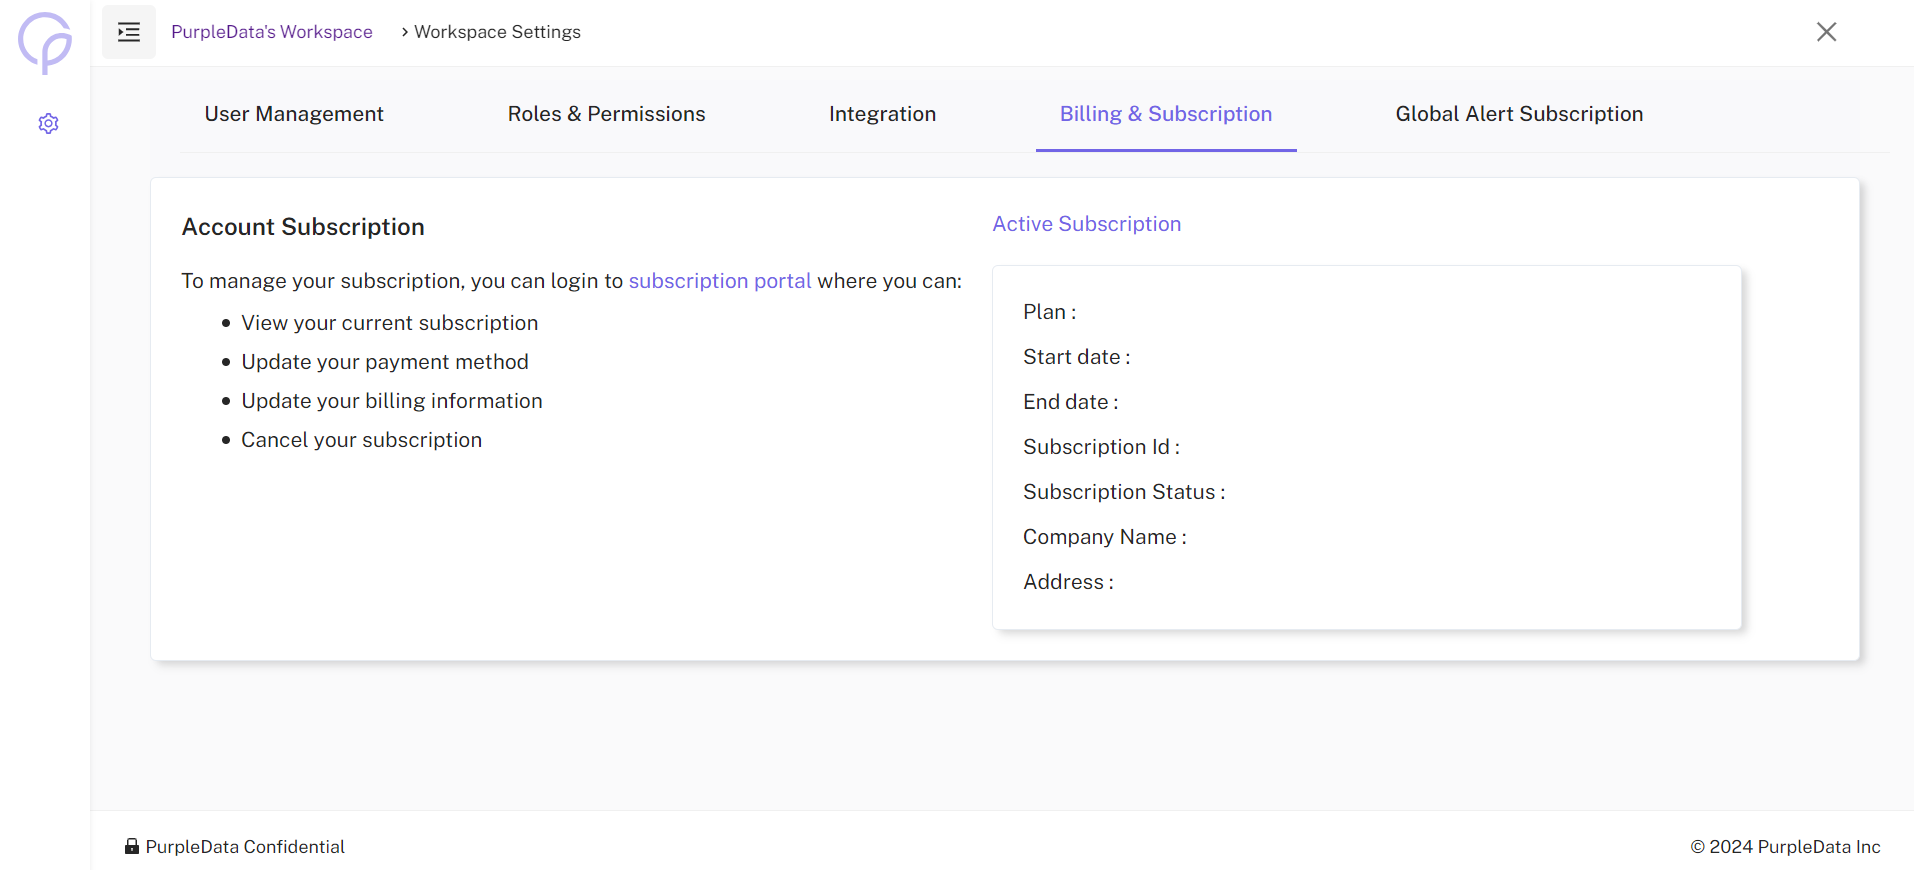The height and width of the screenshot is (870, 1914).
Task: Click 'Cancel your subscription' bullet
Action: [362, 440]
